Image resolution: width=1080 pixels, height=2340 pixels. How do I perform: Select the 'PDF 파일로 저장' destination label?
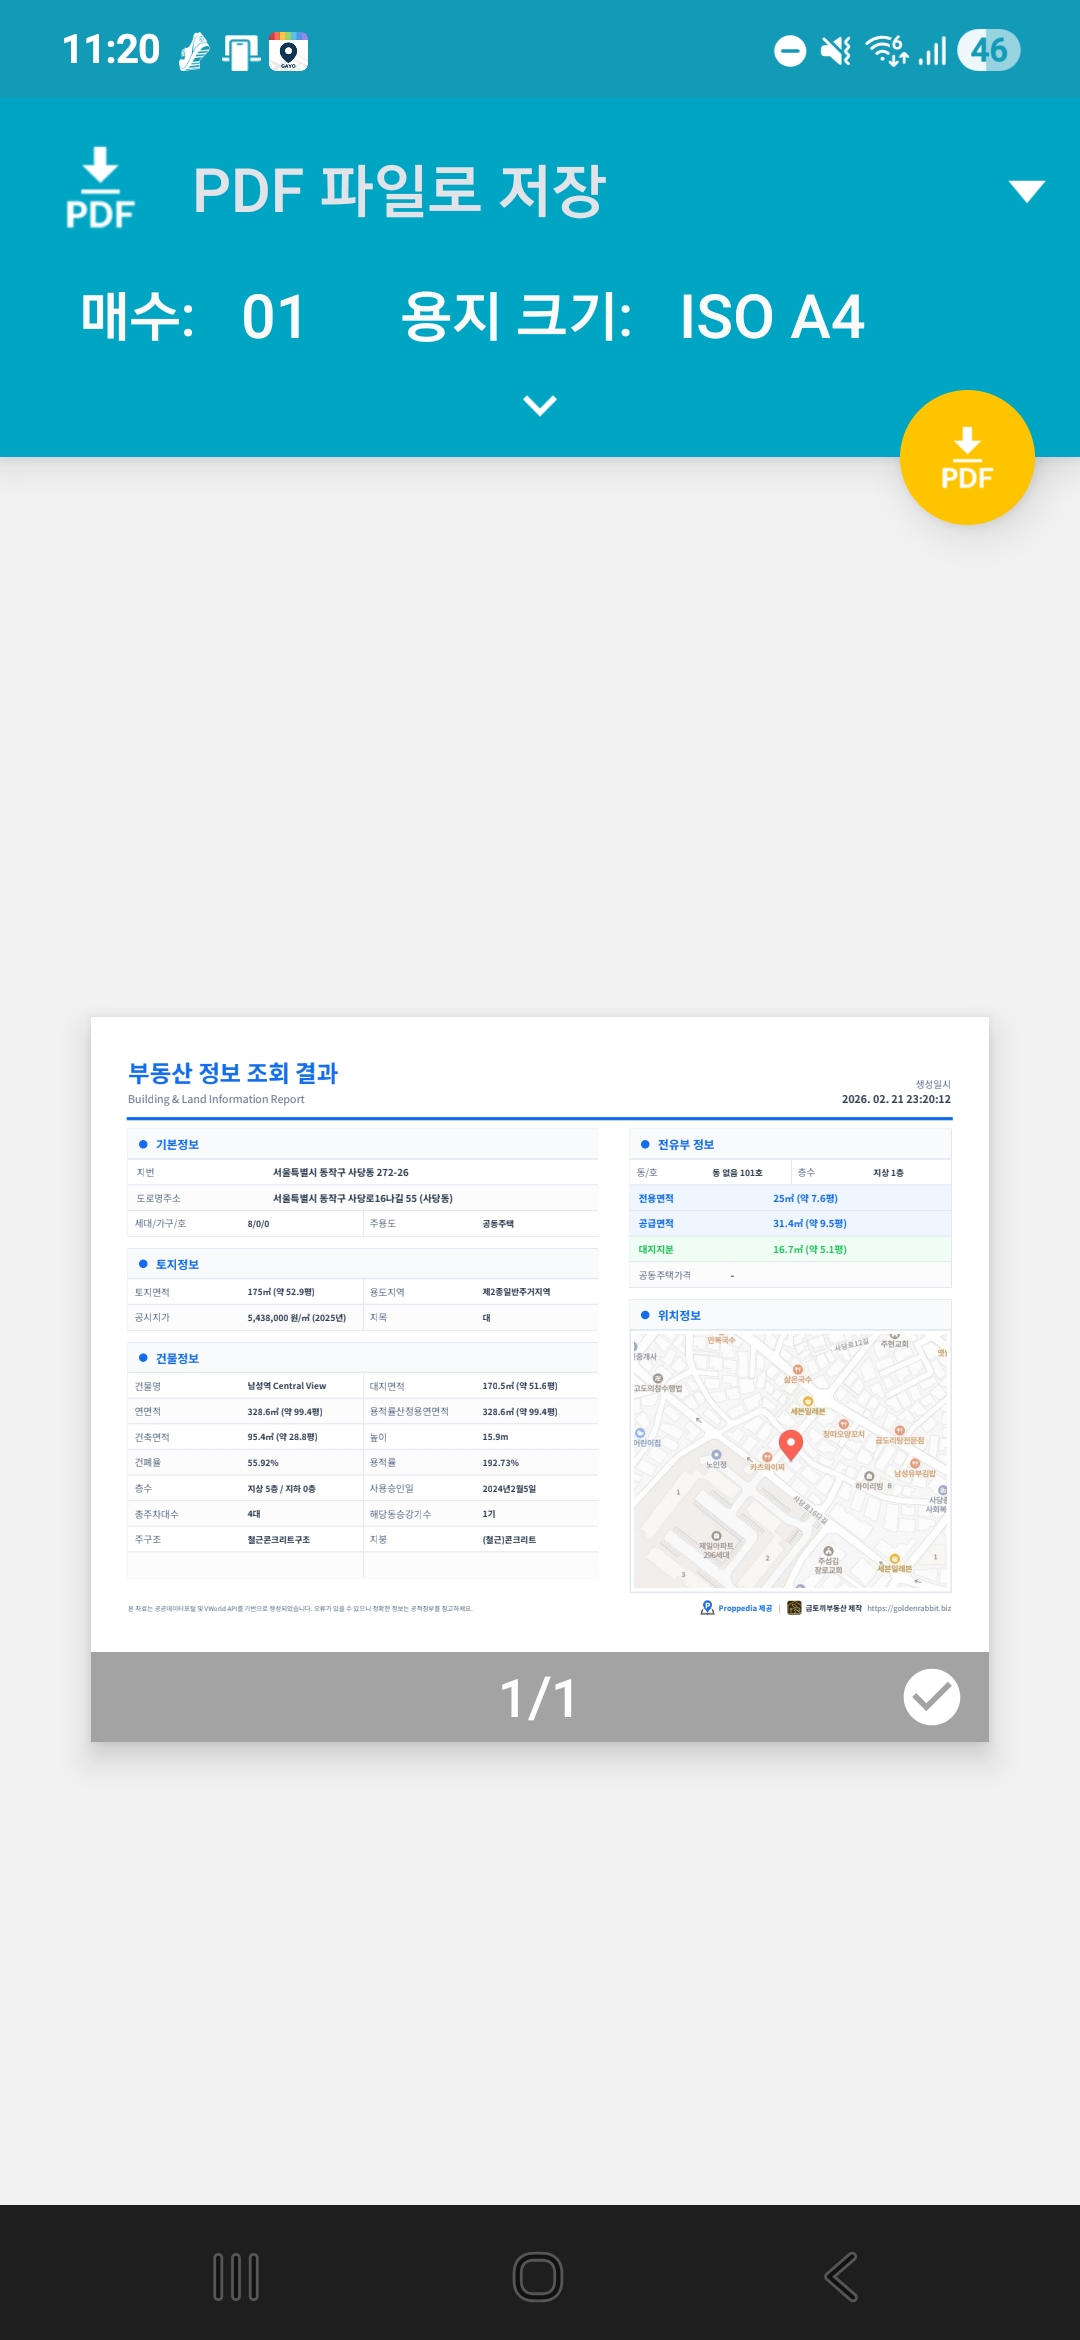pyautogui.click(x=400, y=190)
